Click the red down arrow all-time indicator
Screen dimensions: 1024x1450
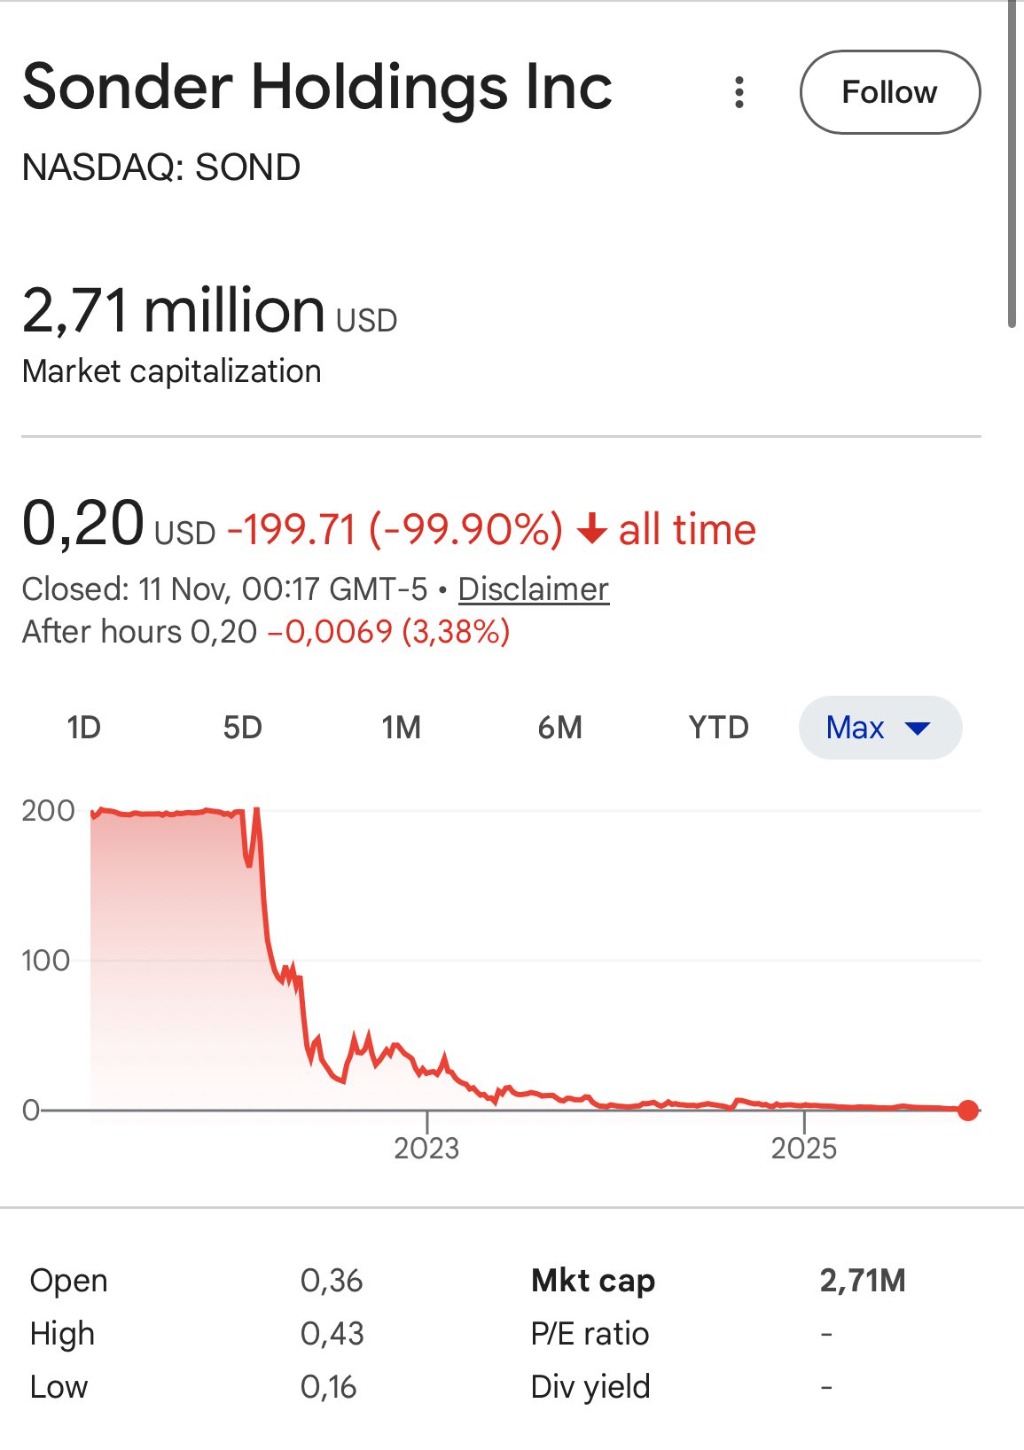click(x=592, y=528)
